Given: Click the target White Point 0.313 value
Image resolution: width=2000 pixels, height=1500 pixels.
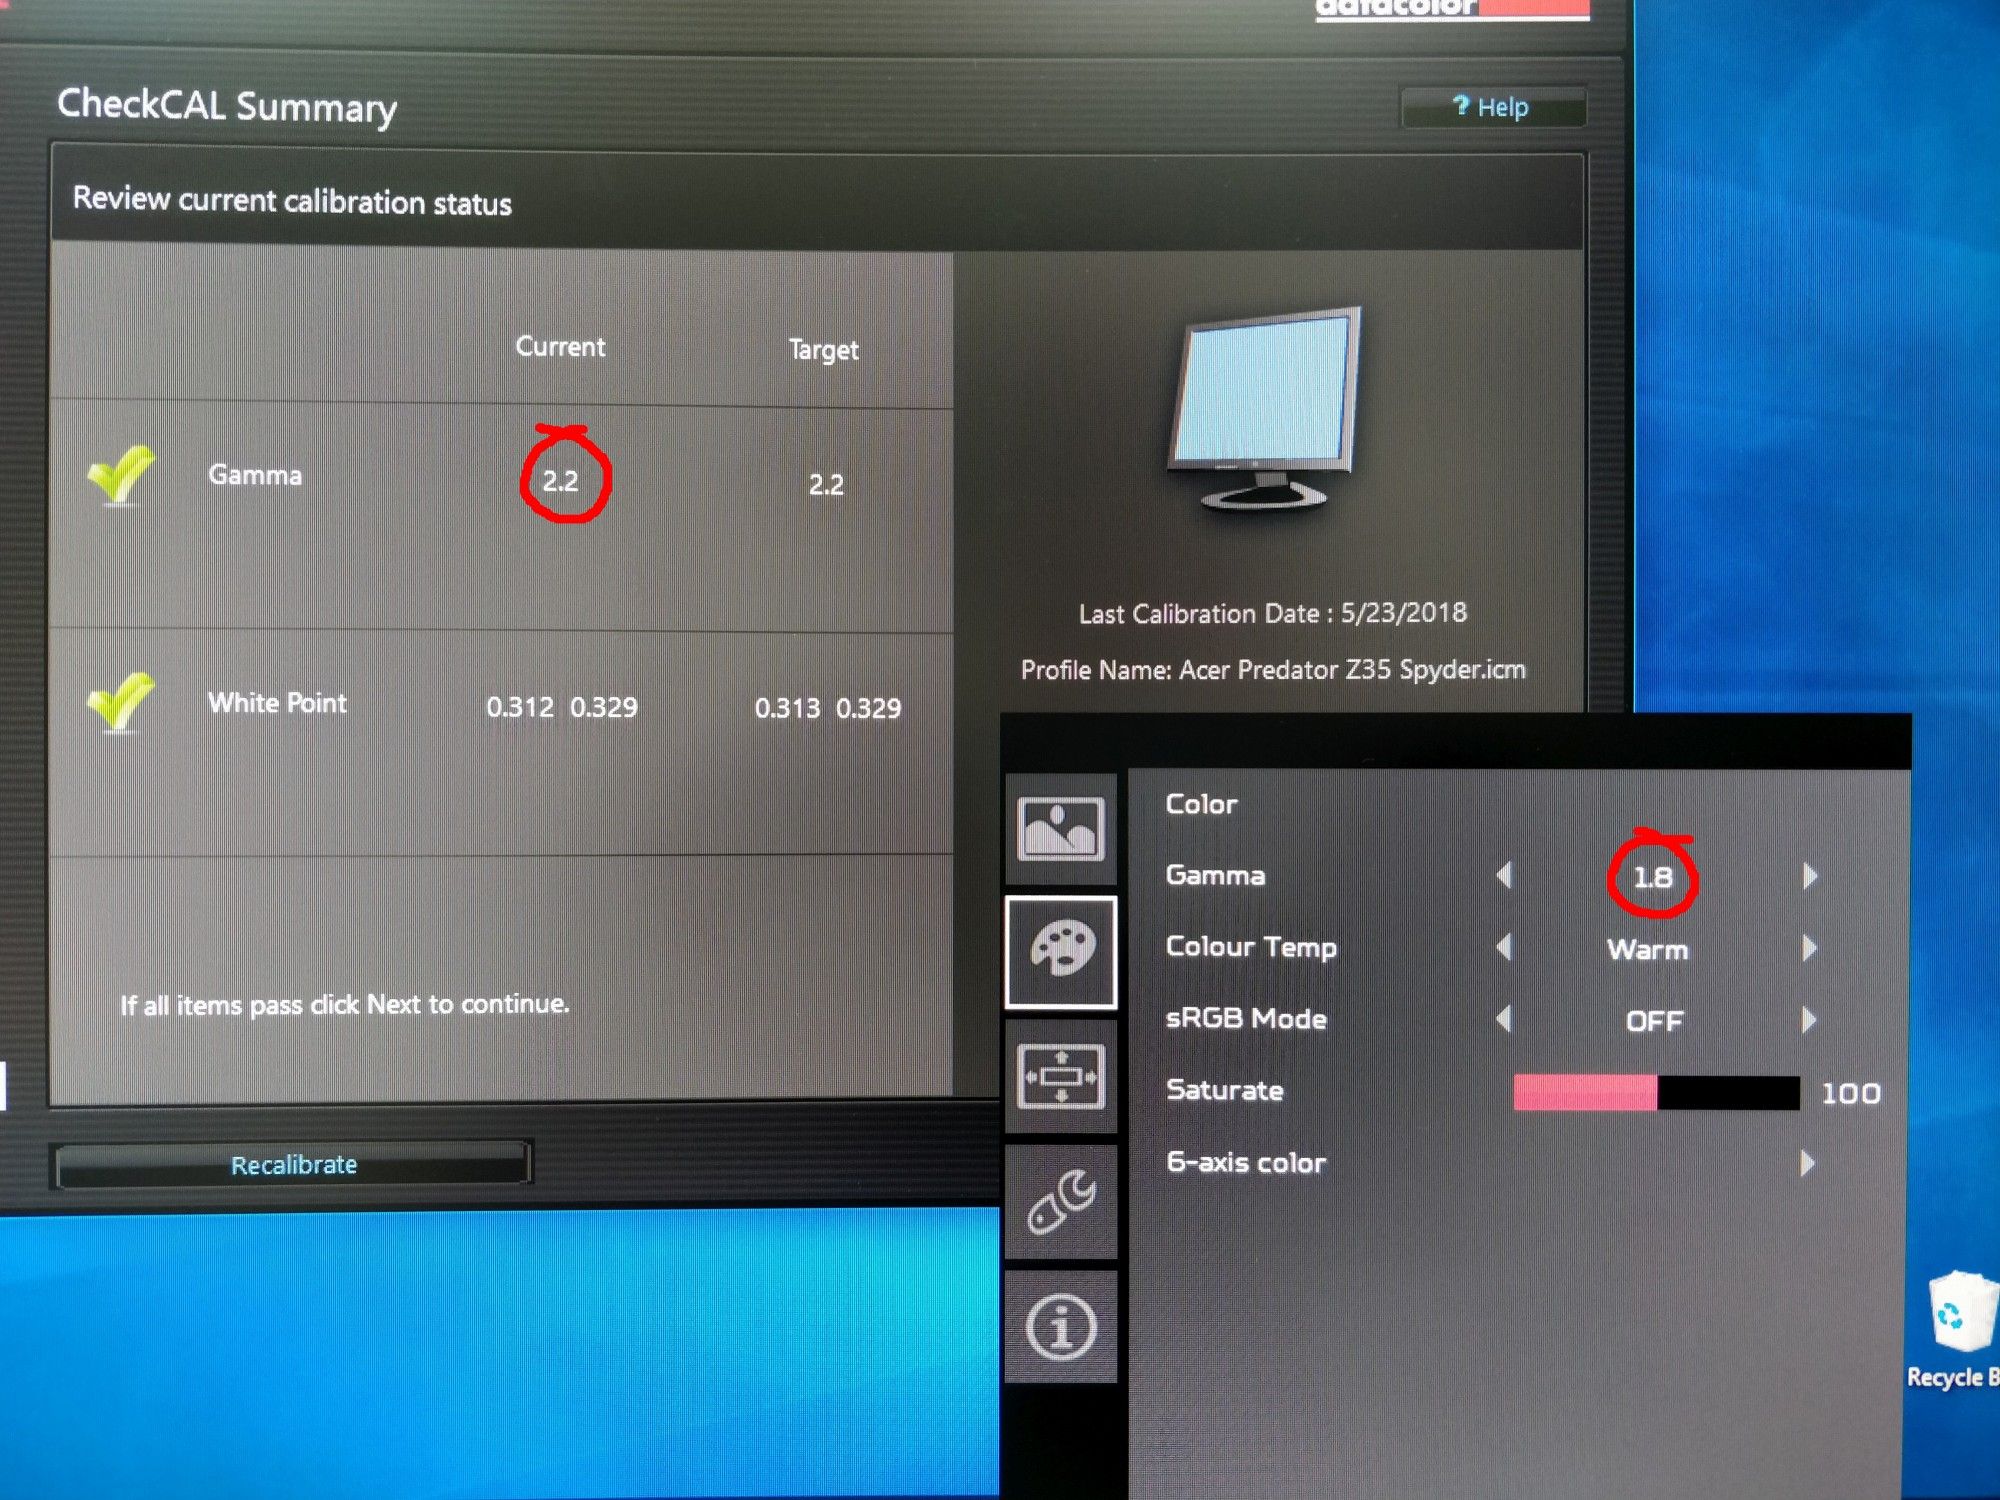Looking at the screenshot, I should pos(787,708).
